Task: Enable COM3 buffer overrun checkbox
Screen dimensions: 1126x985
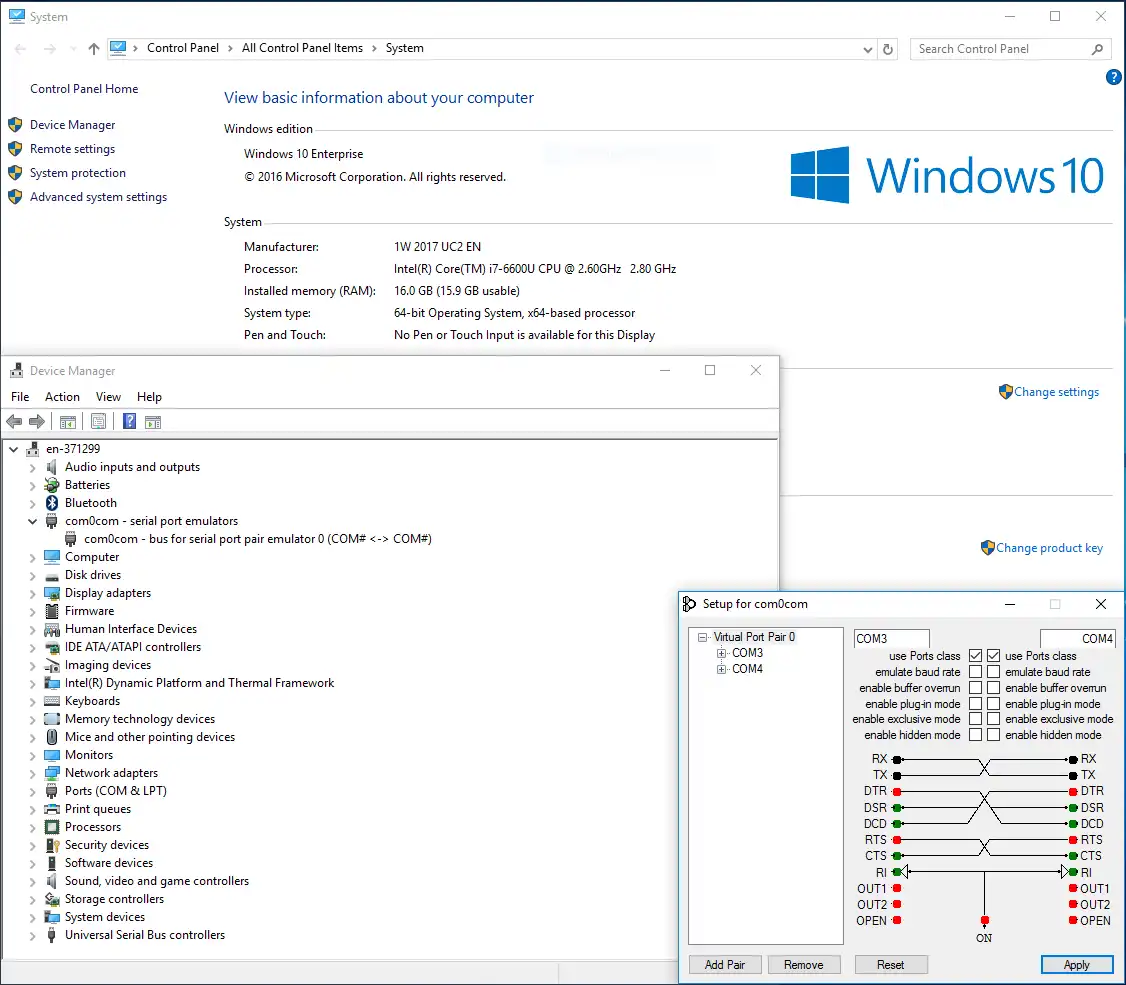Action: (975, 688)
